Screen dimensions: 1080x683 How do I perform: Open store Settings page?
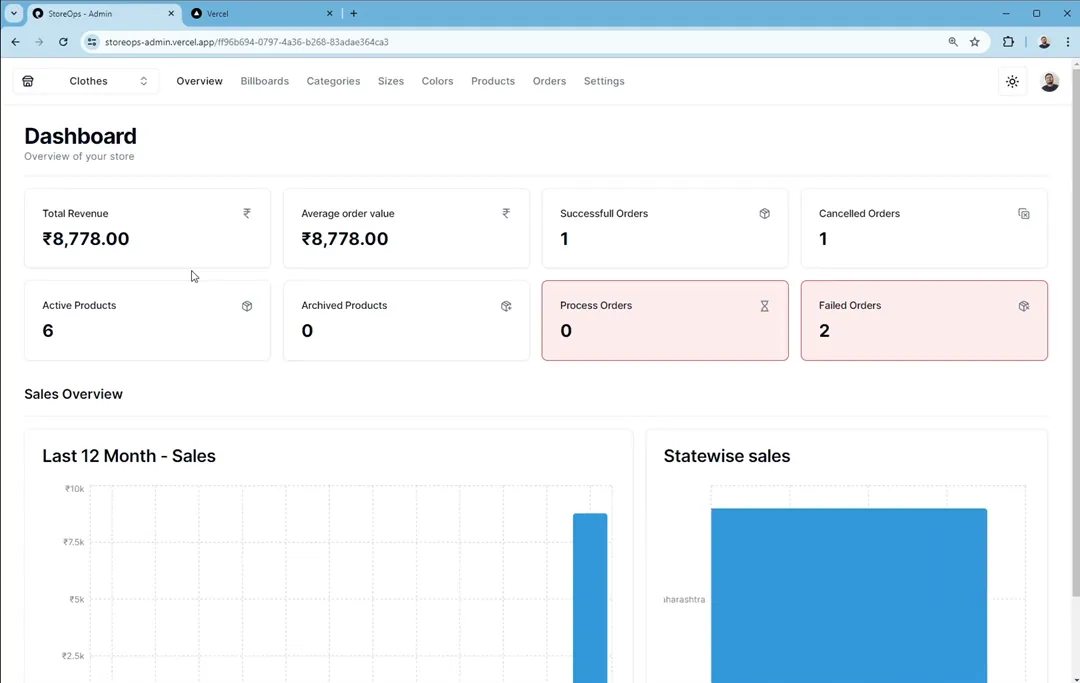(604, 81)
